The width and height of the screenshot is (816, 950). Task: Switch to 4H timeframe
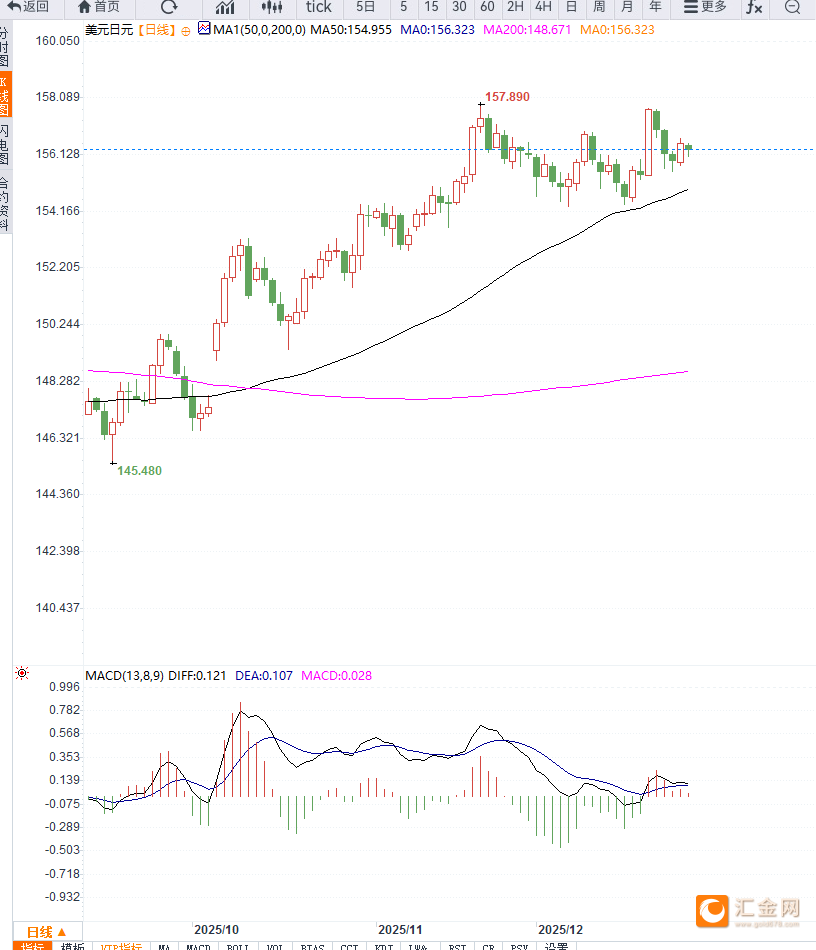tap(543, 7)
